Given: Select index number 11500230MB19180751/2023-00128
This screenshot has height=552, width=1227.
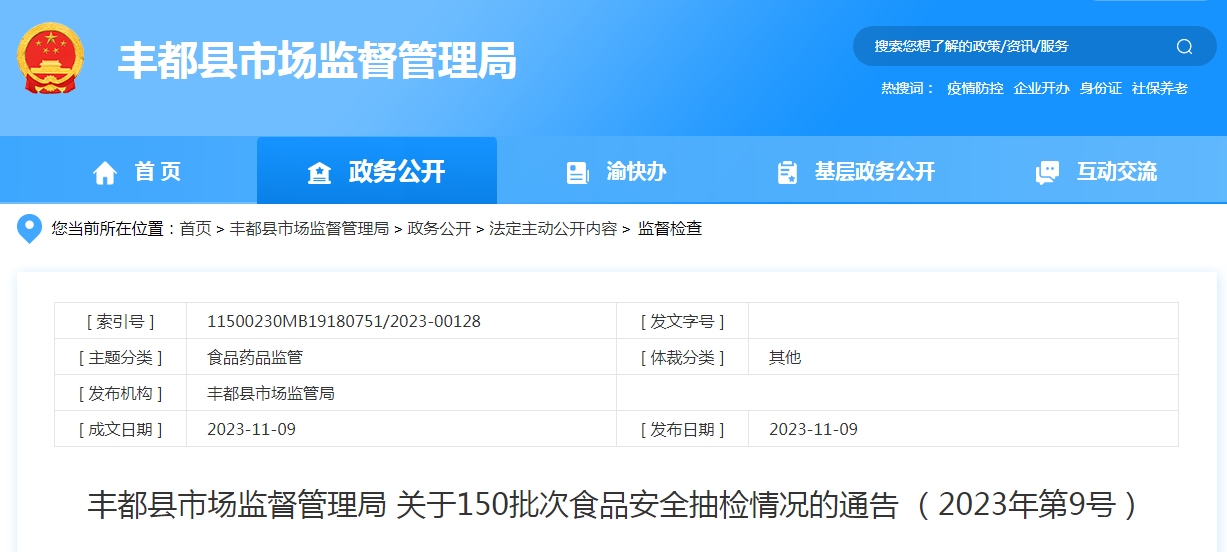Looking at the screenshot, I should point(344,321).
